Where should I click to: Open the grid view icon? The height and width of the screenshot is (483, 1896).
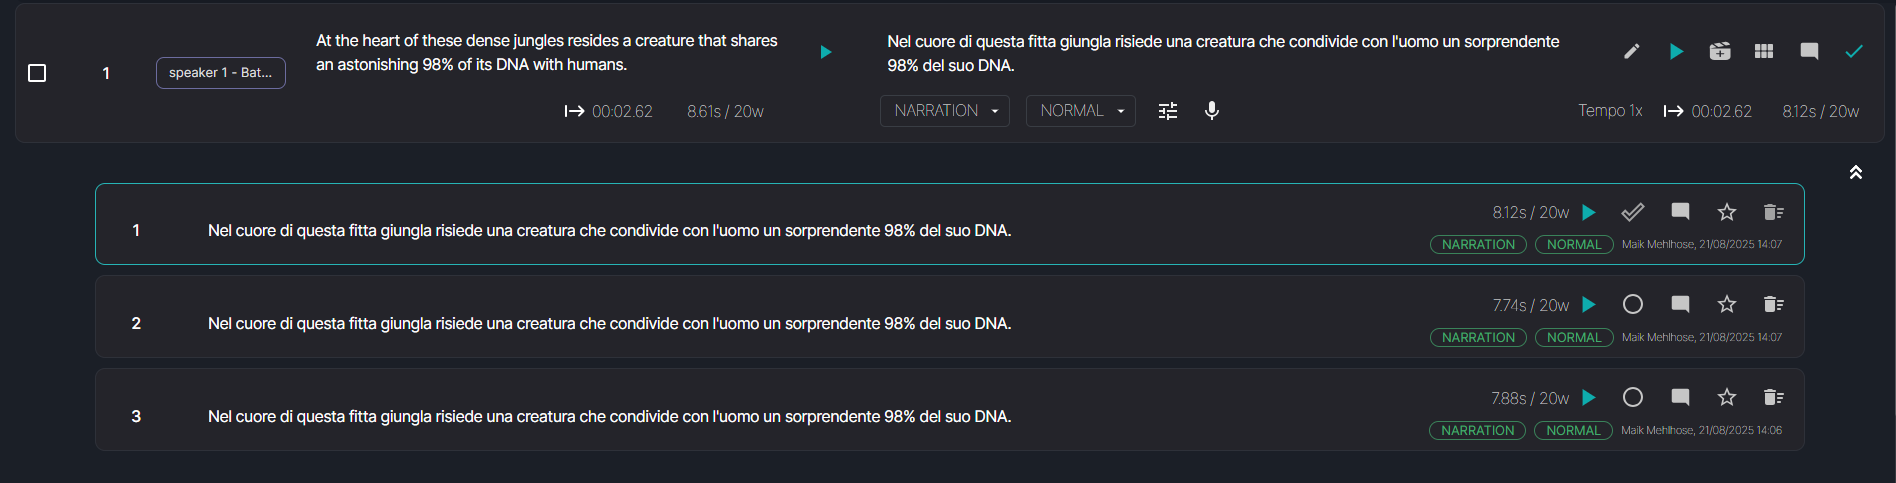pos(1764,51)
